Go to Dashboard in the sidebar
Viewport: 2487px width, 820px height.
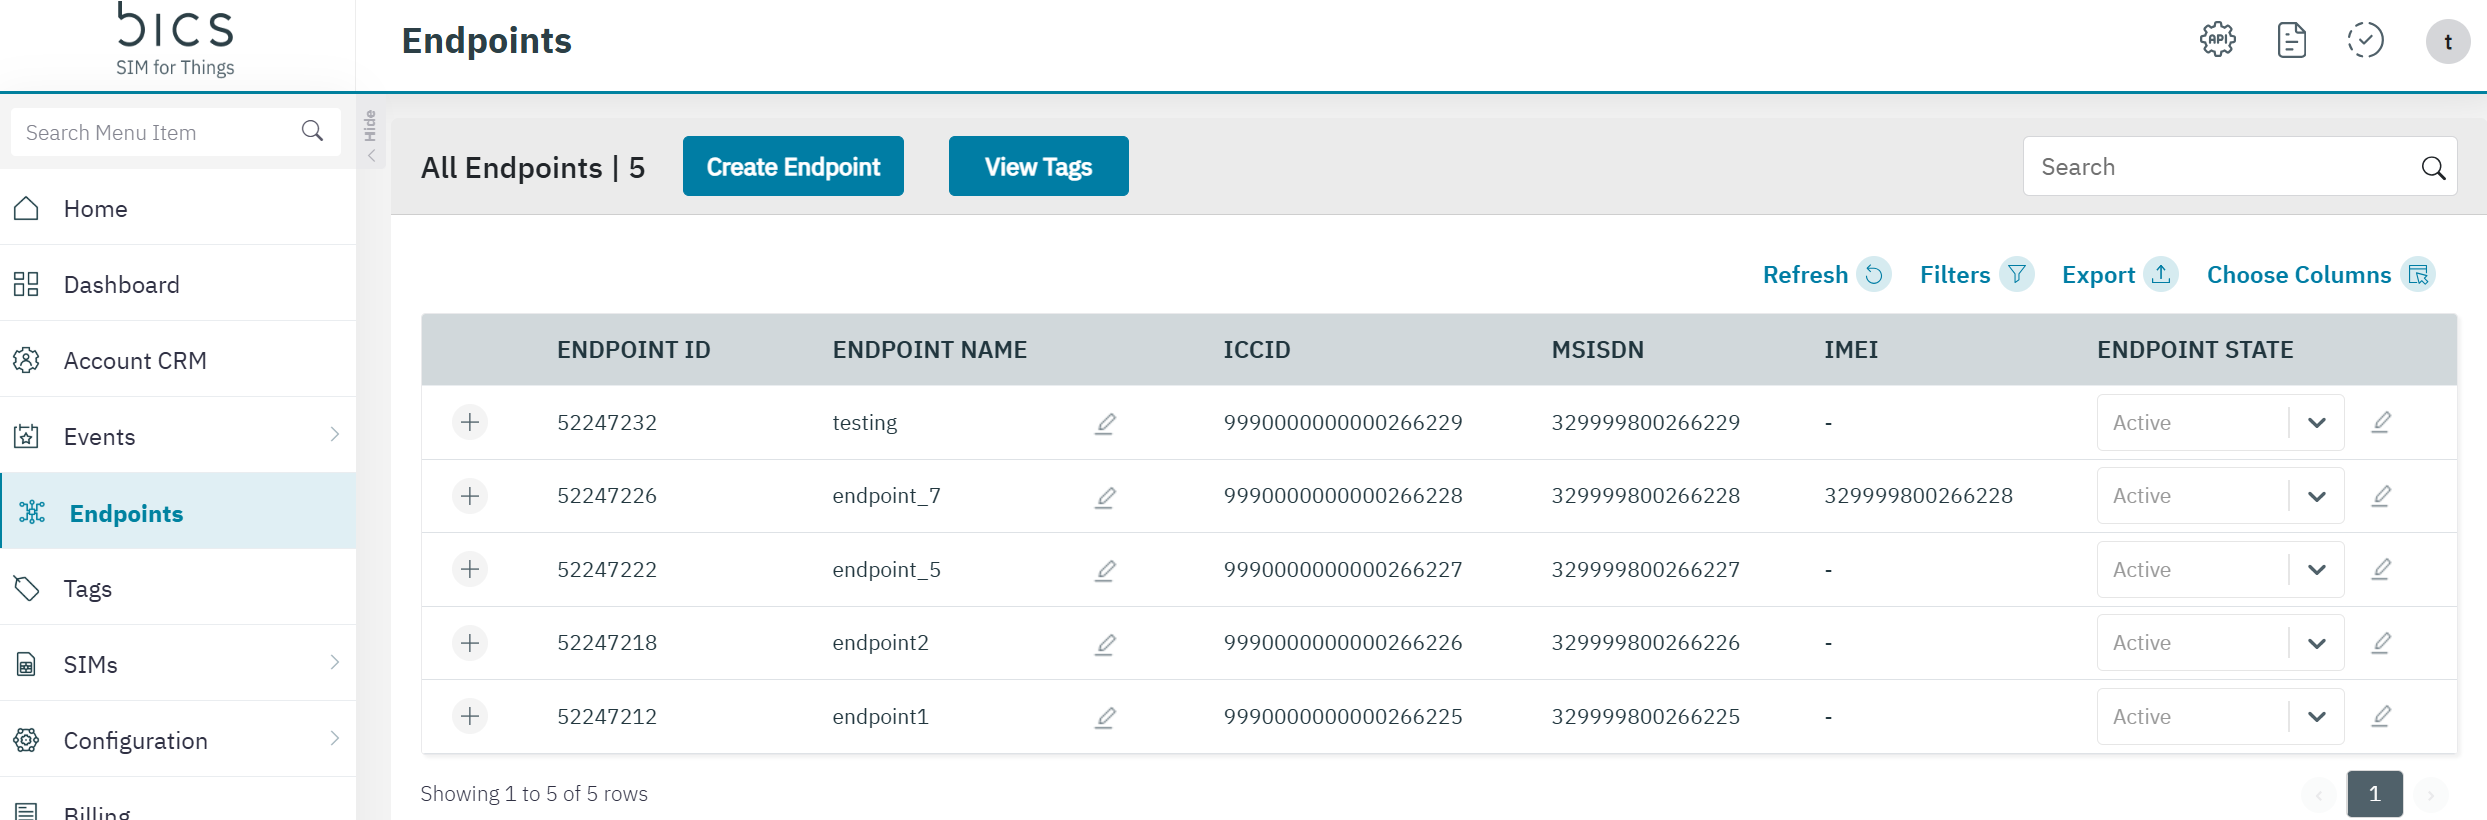tap(121, 285)
